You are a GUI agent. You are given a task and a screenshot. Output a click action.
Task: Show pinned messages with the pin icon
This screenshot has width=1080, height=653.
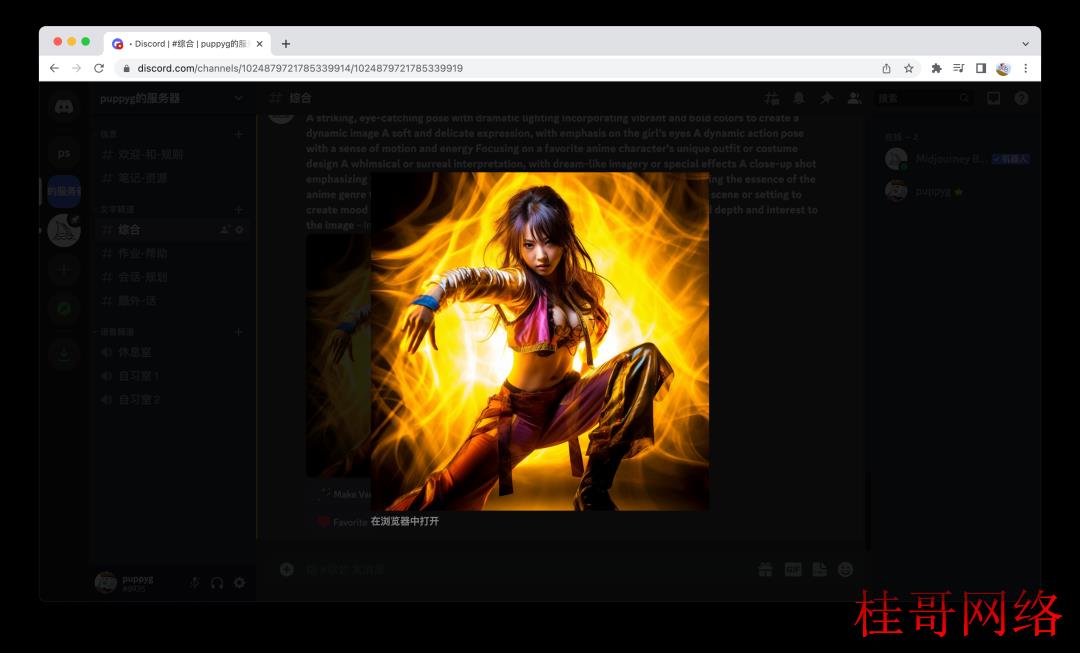(827, 99)
